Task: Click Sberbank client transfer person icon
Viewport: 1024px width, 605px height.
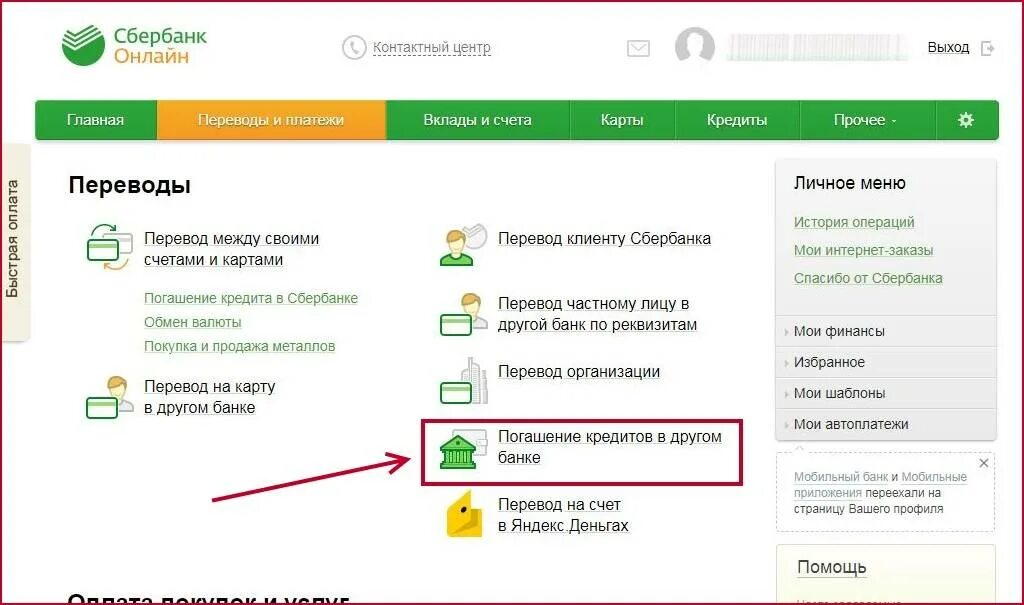Action: click(464, 244)
